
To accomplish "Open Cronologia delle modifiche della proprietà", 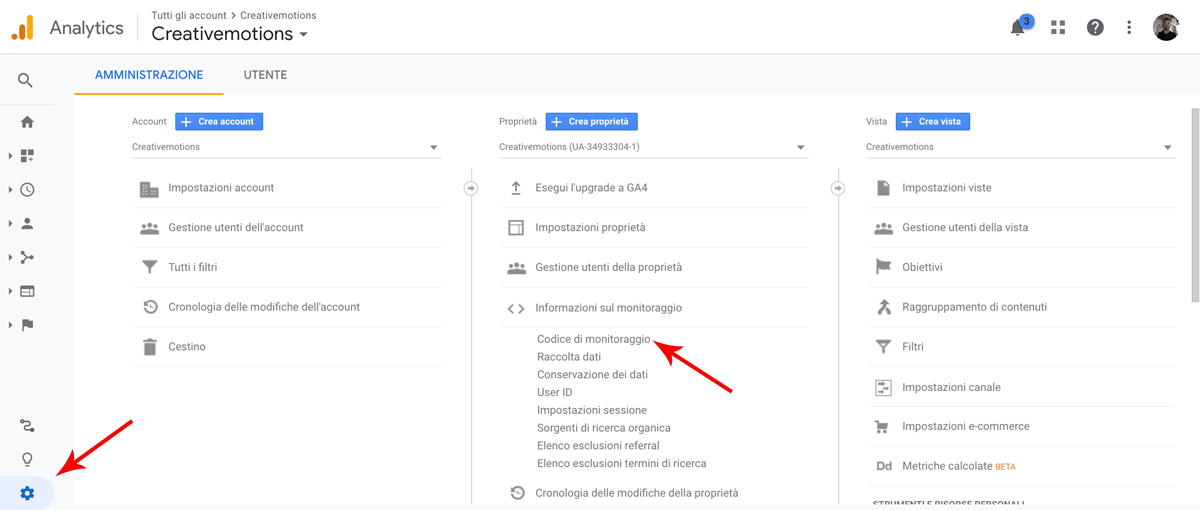I will [637, 493].
